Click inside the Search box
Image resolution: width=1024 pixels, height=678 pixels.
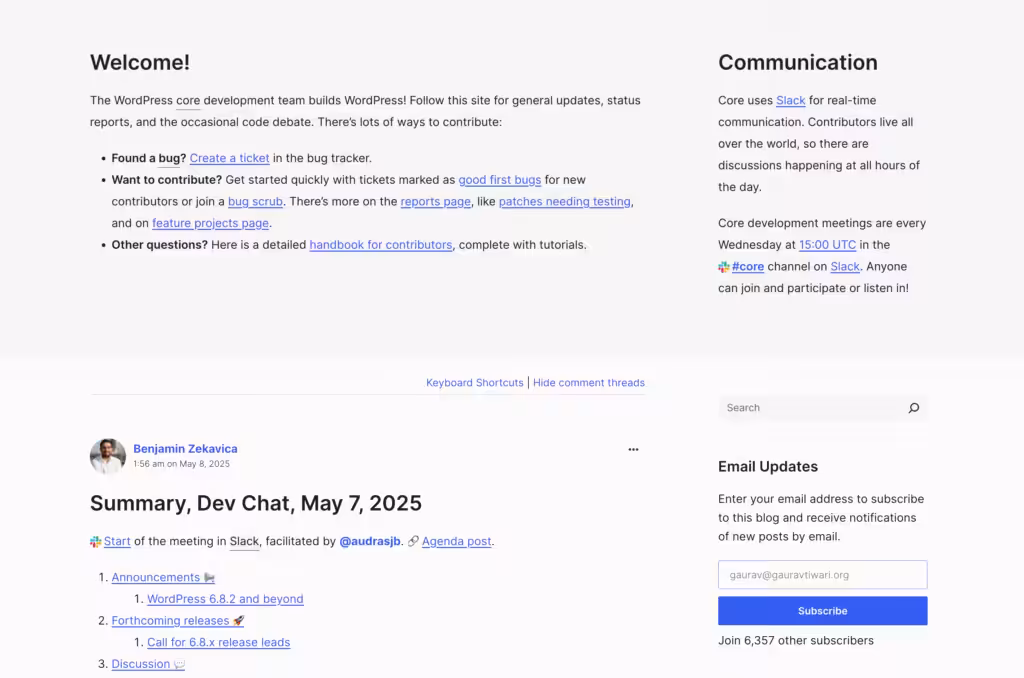pos(800,408)
